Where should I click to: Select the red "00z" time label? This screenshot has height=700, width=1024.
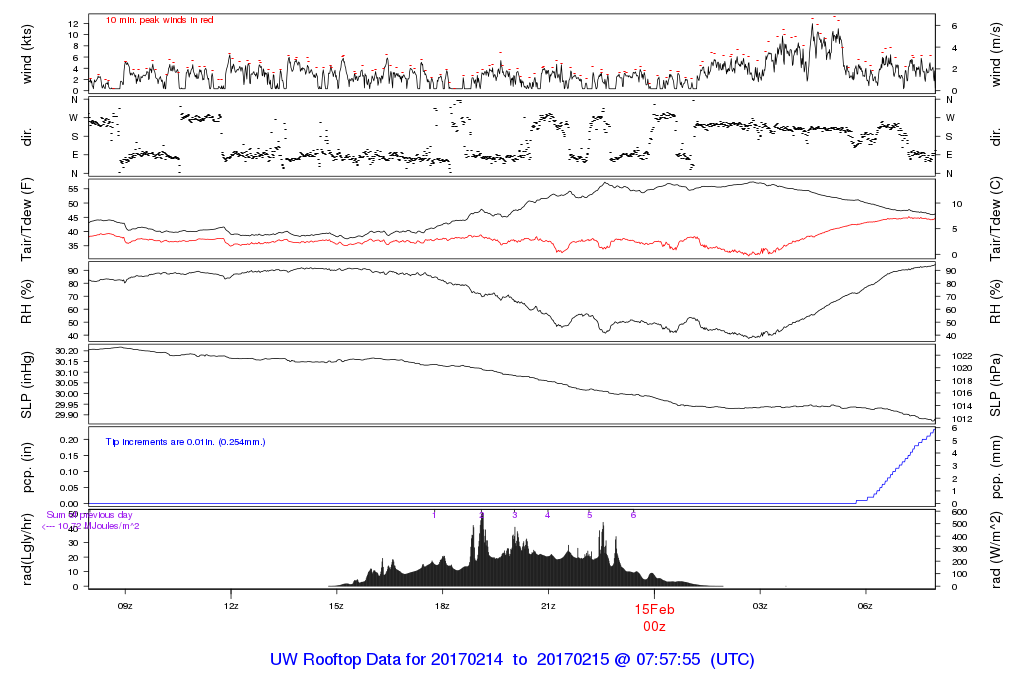[x=654, y=626]
